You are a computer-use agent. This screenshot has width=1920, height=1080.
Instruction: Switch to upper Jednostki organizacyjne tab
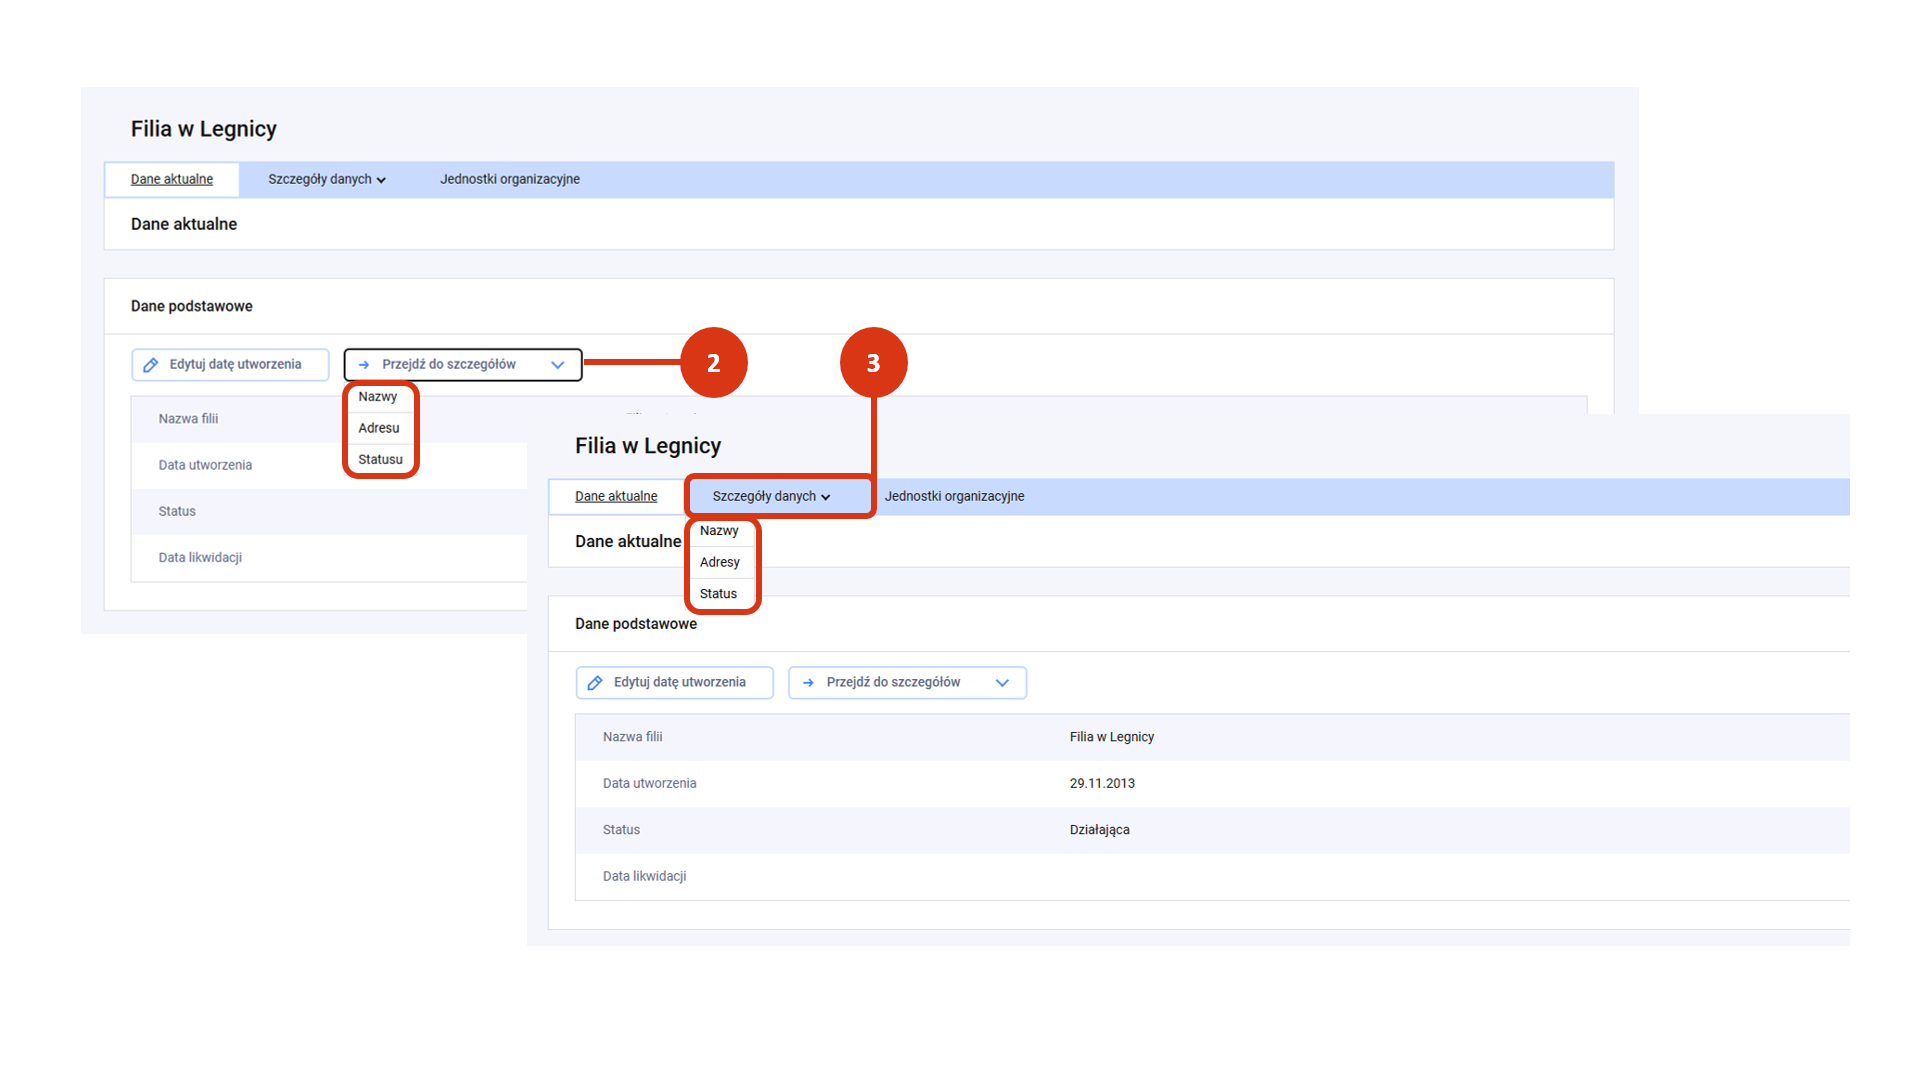[510, 180]
